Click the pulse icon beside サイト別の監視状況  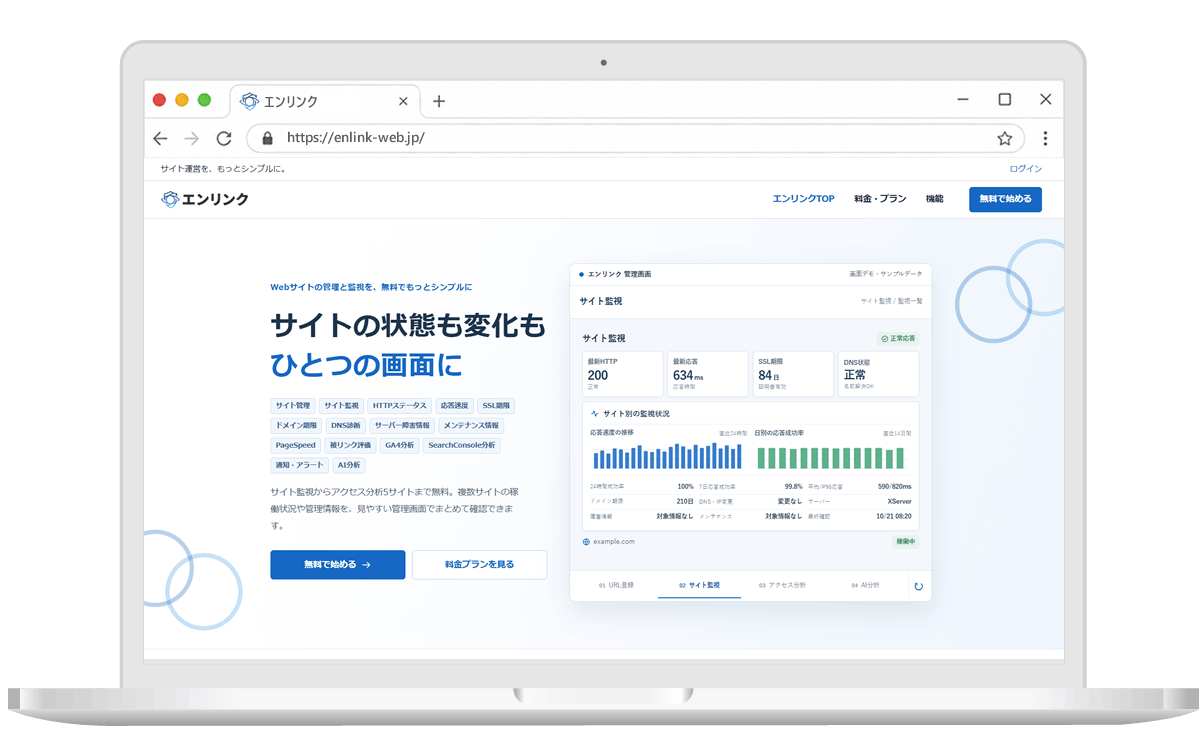595,413
